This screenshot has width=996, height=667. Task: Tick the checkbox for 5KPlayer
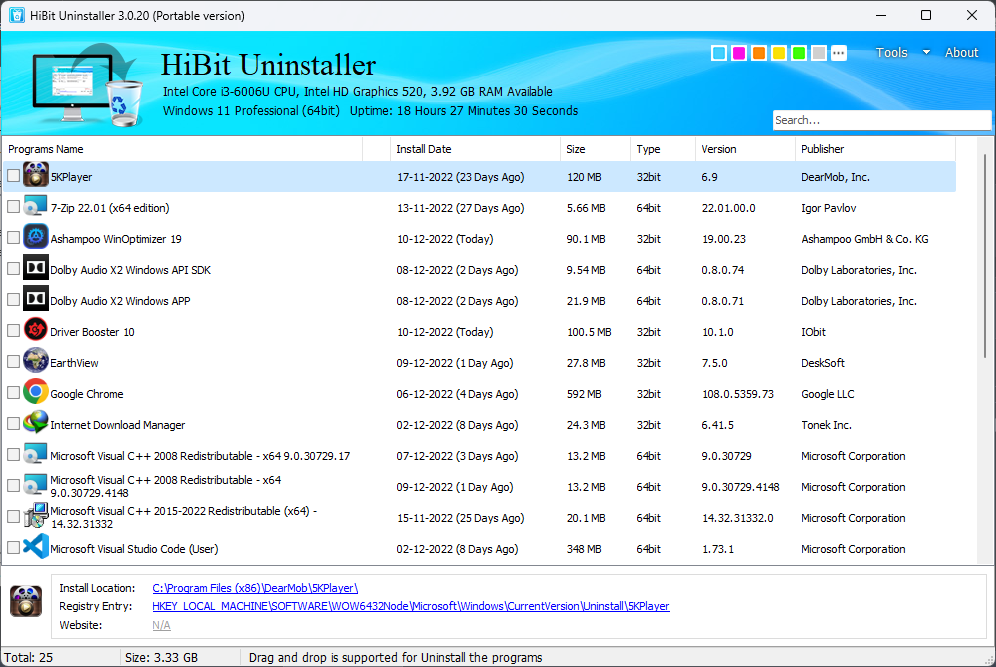13,176
